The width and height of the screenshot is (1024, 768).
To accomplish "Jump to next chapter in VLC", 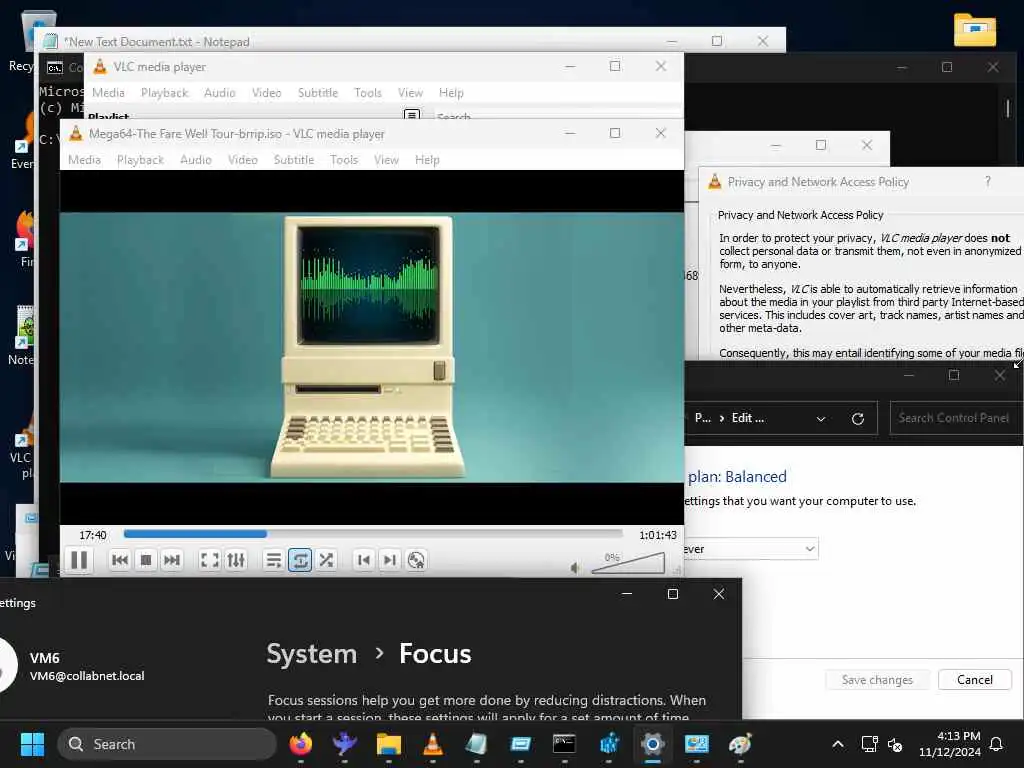I will pyautogui.click(x=390, y=560).
